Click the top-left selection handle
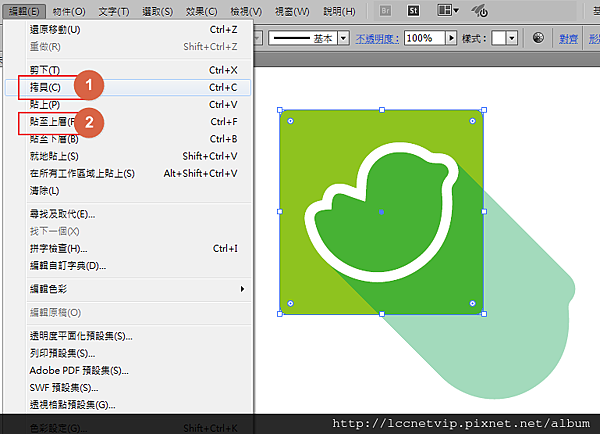This screenshot has height=434, width=600. pos(280,110)
